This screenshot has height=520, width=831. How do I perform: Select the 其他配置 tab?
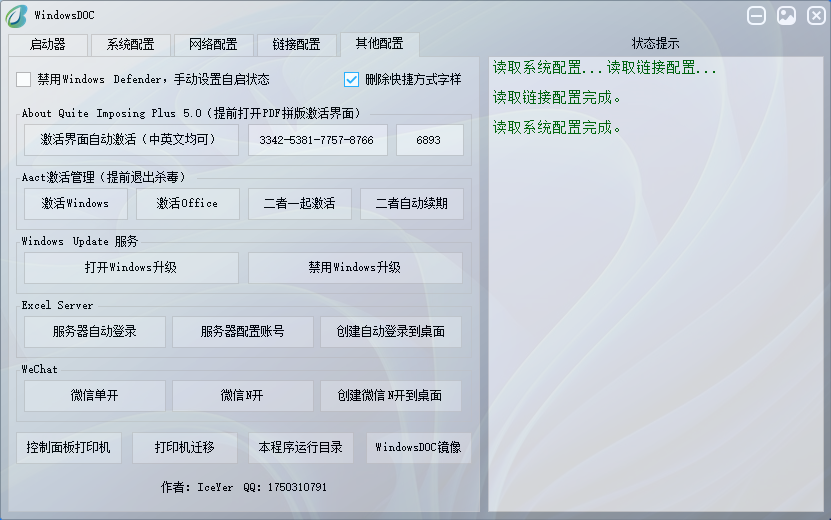click(379, 44)
